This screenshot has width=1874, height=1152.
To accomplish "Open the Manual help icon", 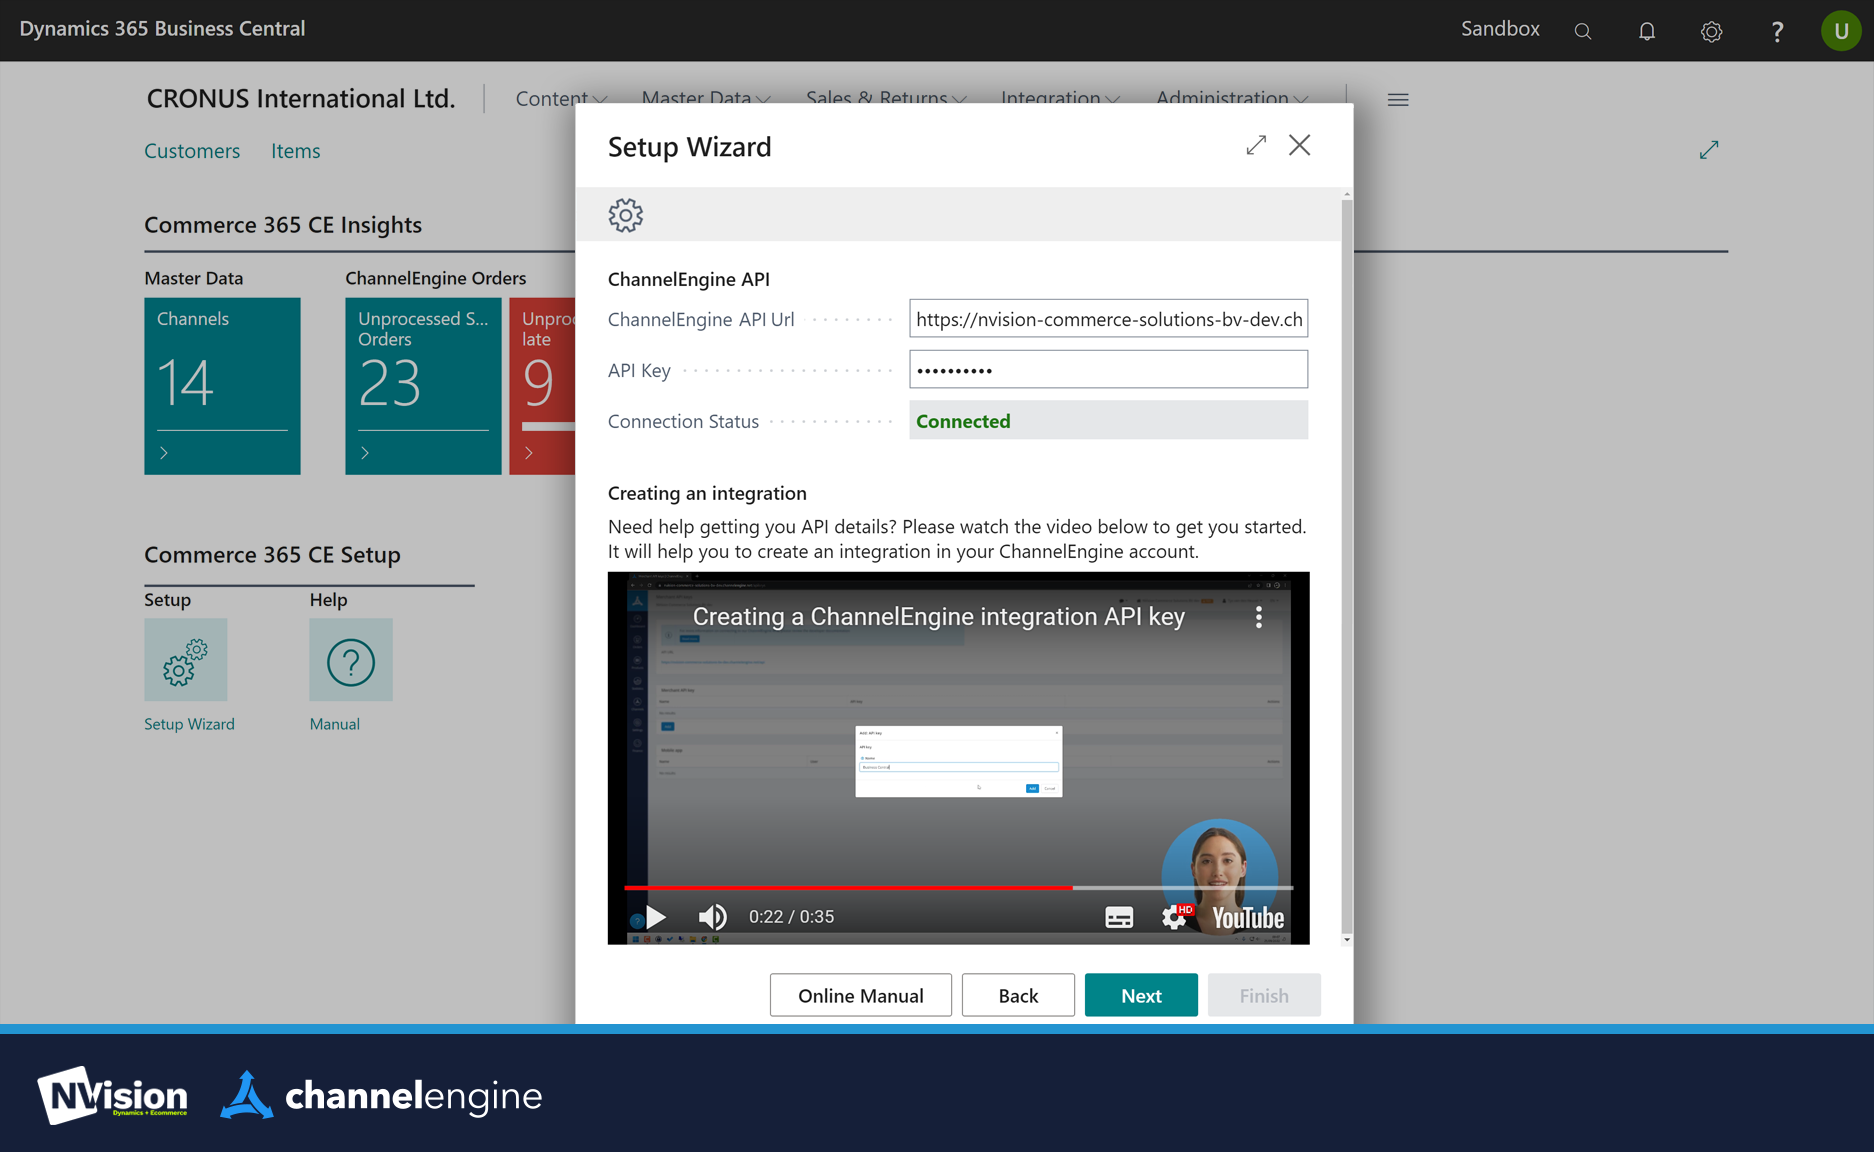I will pyautogui.click(x=350, y=660).
